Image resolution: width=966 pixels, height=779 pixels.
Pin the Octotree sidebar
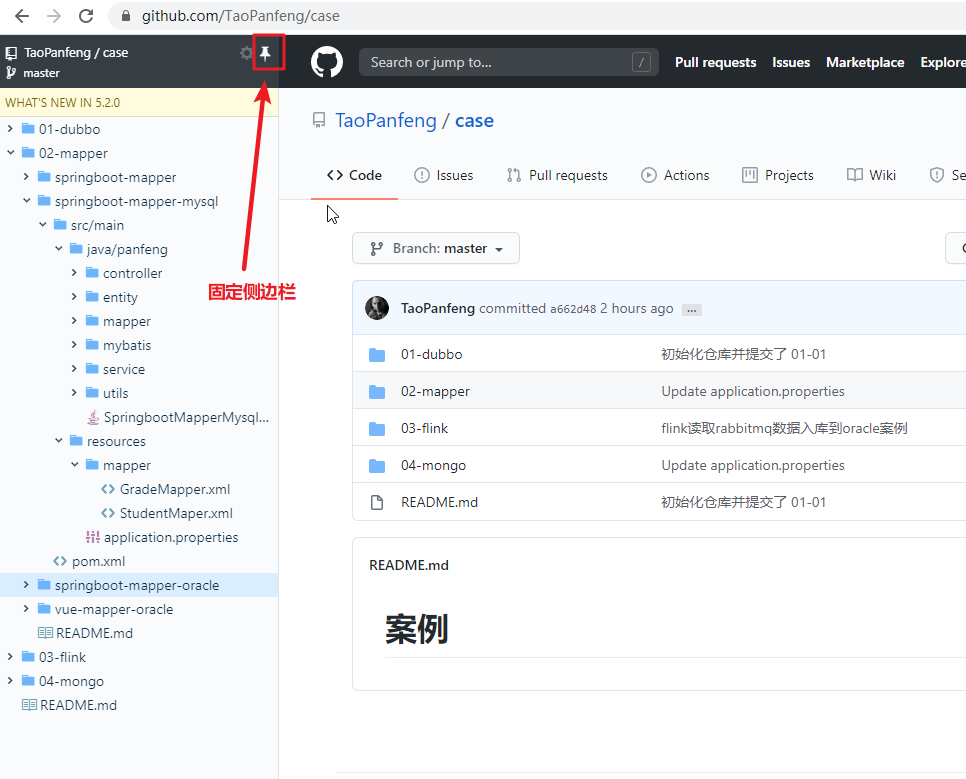point(266,54)
